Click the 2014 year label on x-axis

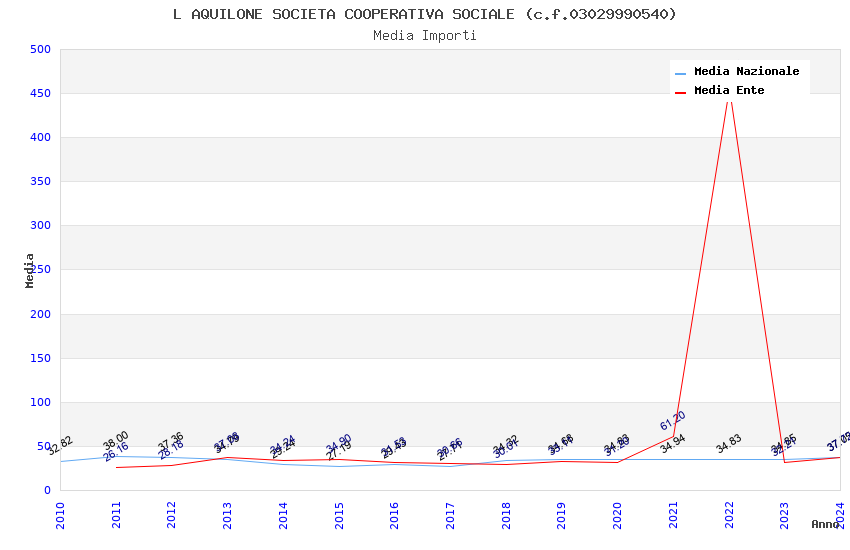coord(283,515)
